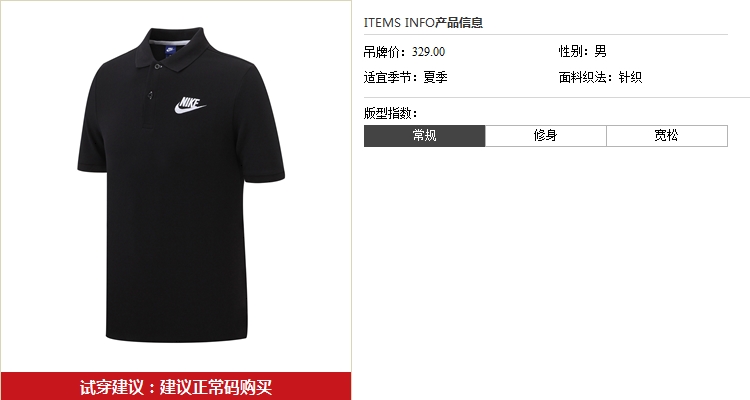Click the 适宜季节: 夏季 field
Screen dimensions: 750x400
pyautogui.click(x=406, y=77)
